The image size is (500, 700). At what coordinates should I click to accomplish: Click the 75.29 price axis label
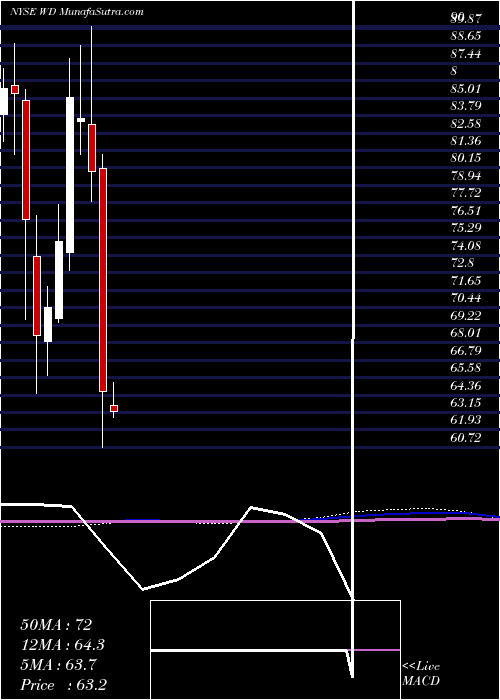pos(466,228)
